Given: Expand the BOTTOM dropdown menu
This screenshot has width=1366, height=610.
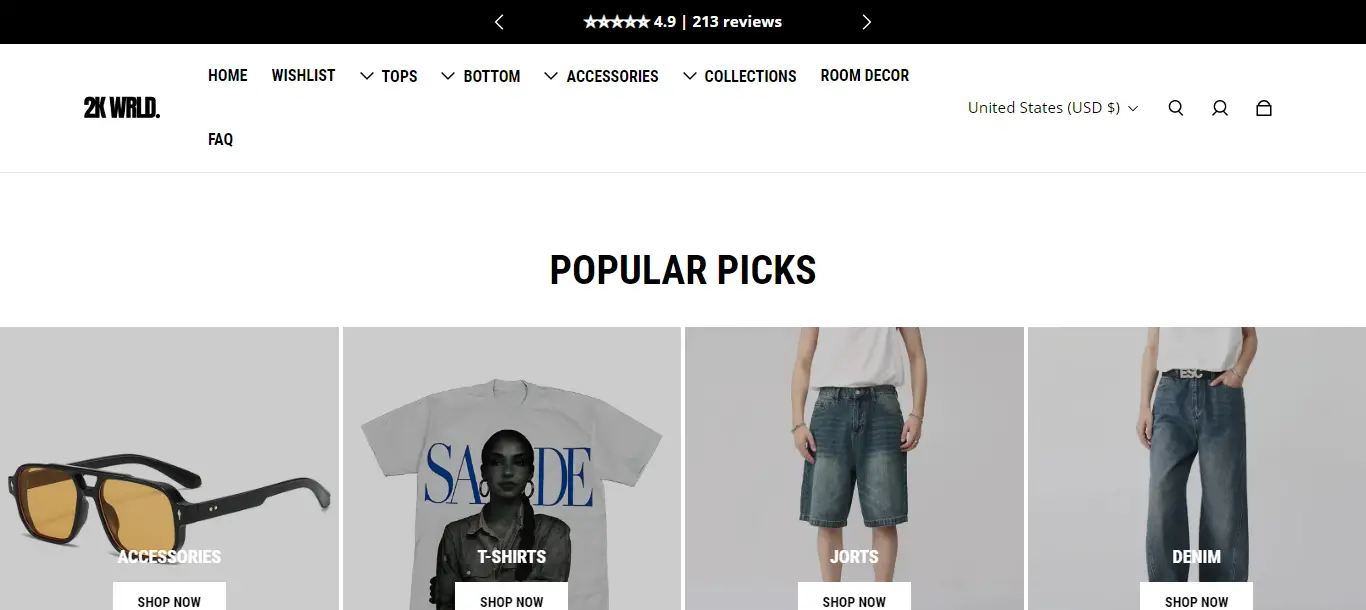Looking at the screenshot, I should click(x=480, y=76).
